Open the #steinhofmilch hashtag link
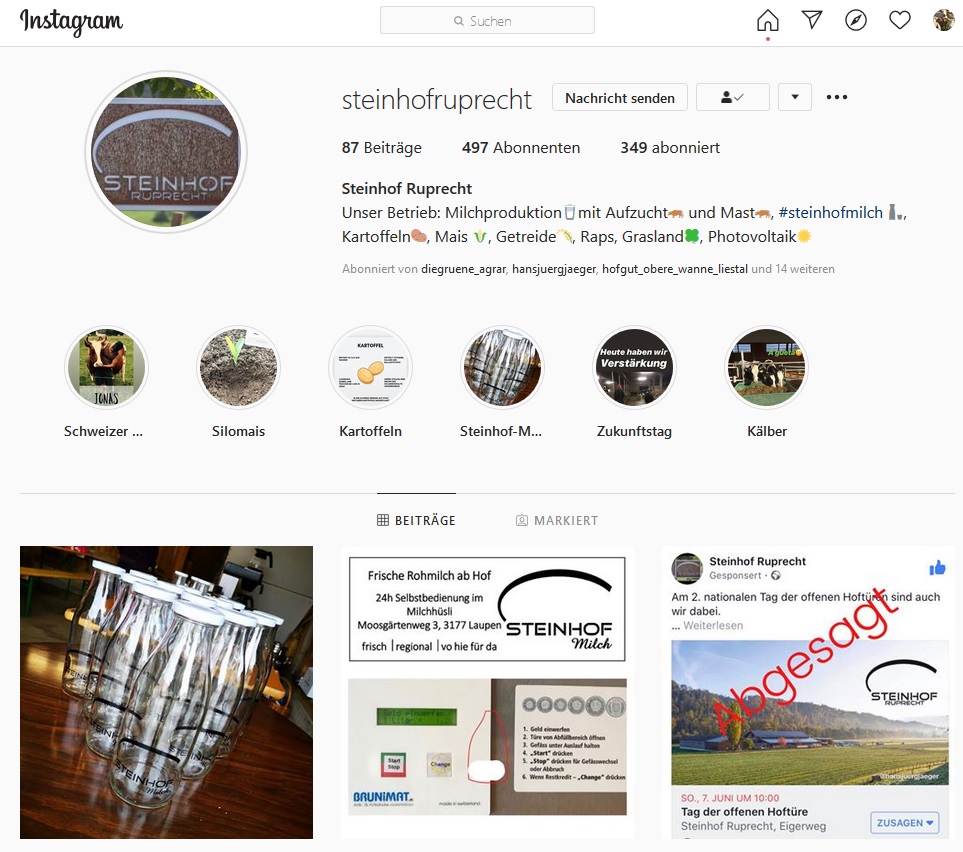Screen dimensions: 963x852 (830, 213)
